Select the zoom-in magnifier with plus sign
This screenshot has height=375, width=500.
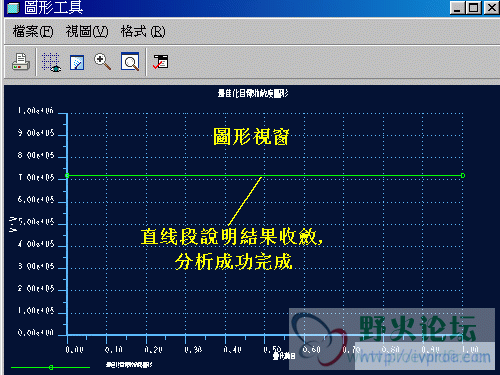pyautogui.click(x=102, y=62)
